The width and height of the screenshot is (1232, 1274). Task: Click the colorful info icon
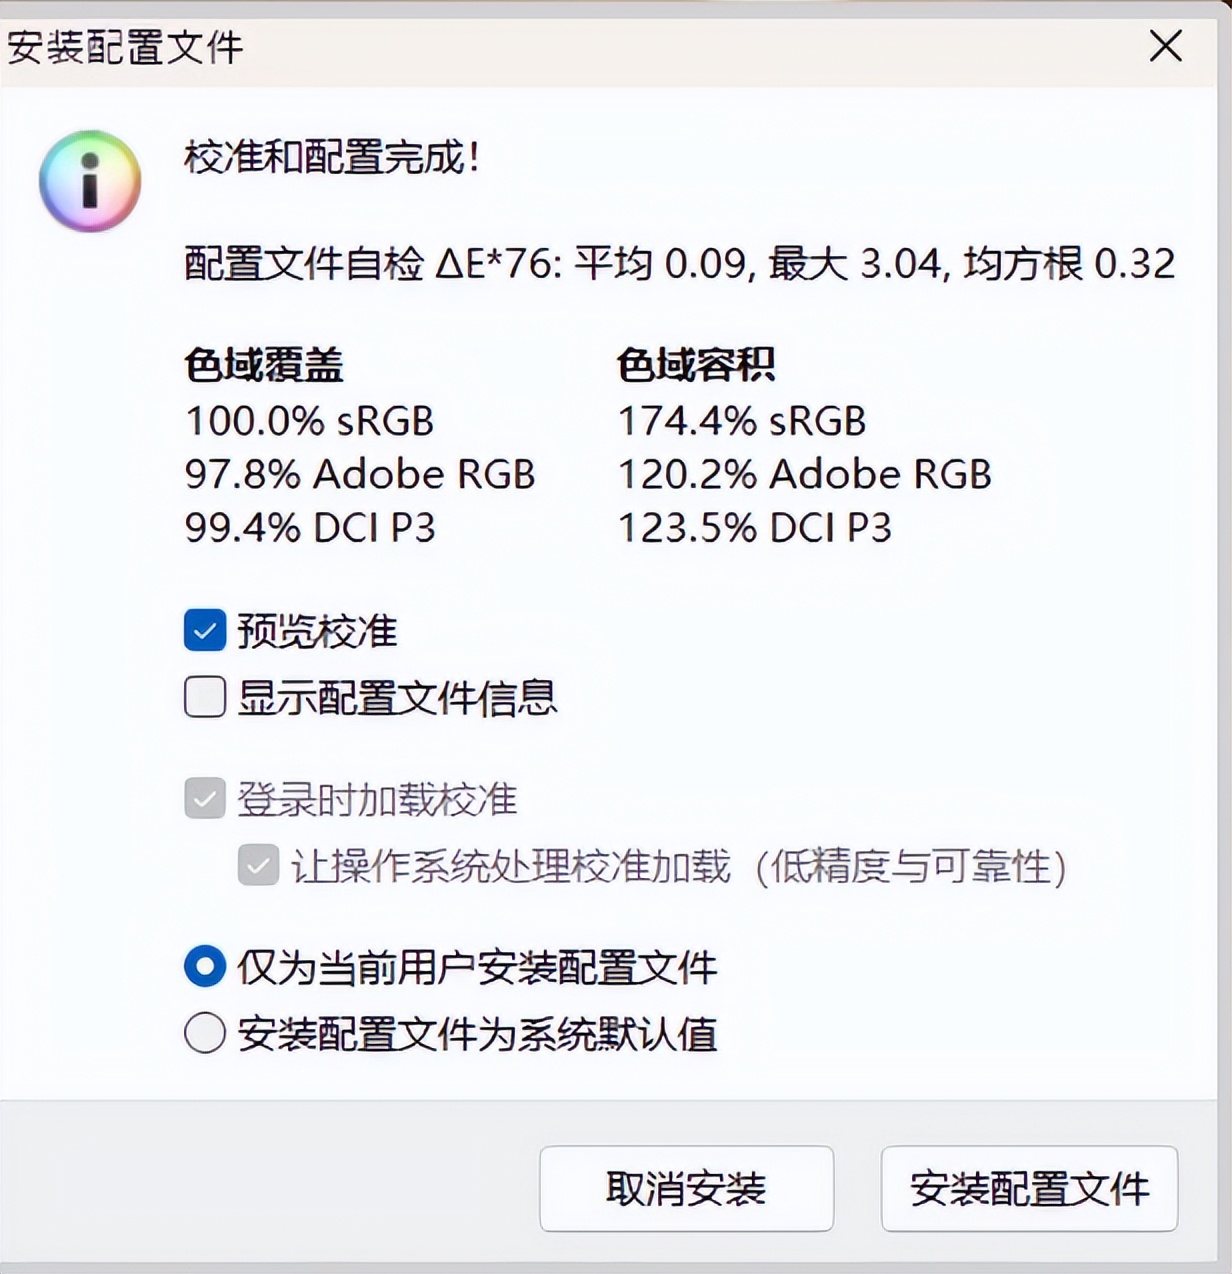pyautogui.click(x=90, y=181)
